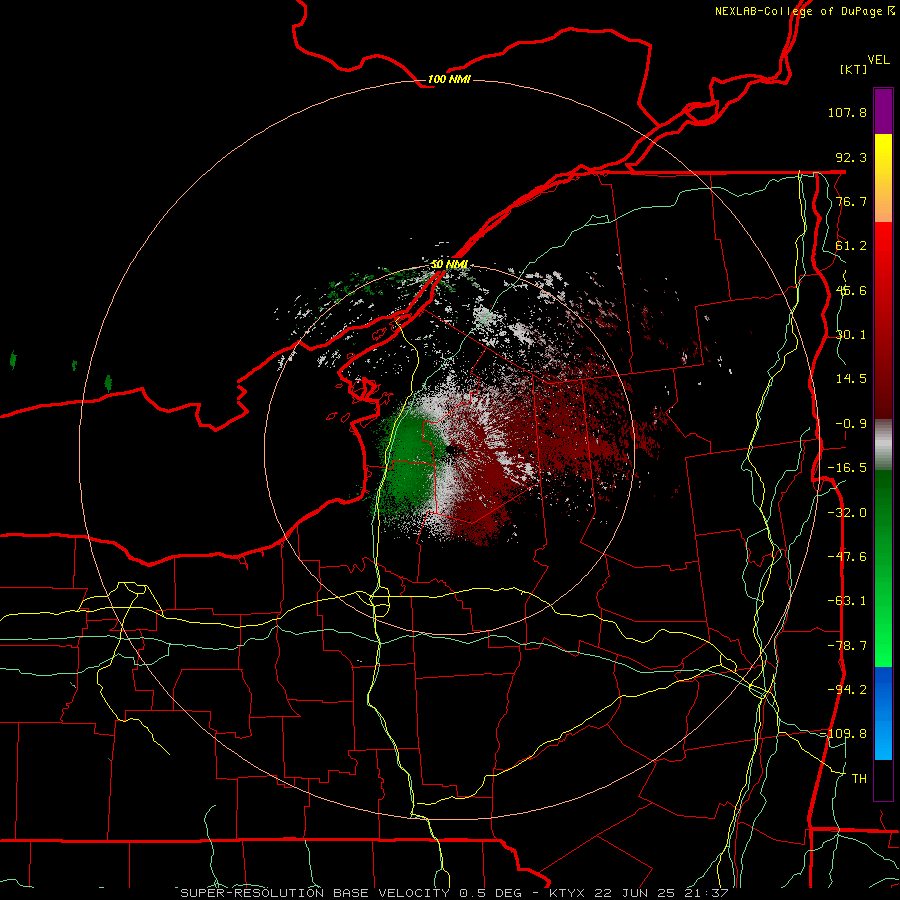Select the 14.5 value on velocity scale

(851, 379)
